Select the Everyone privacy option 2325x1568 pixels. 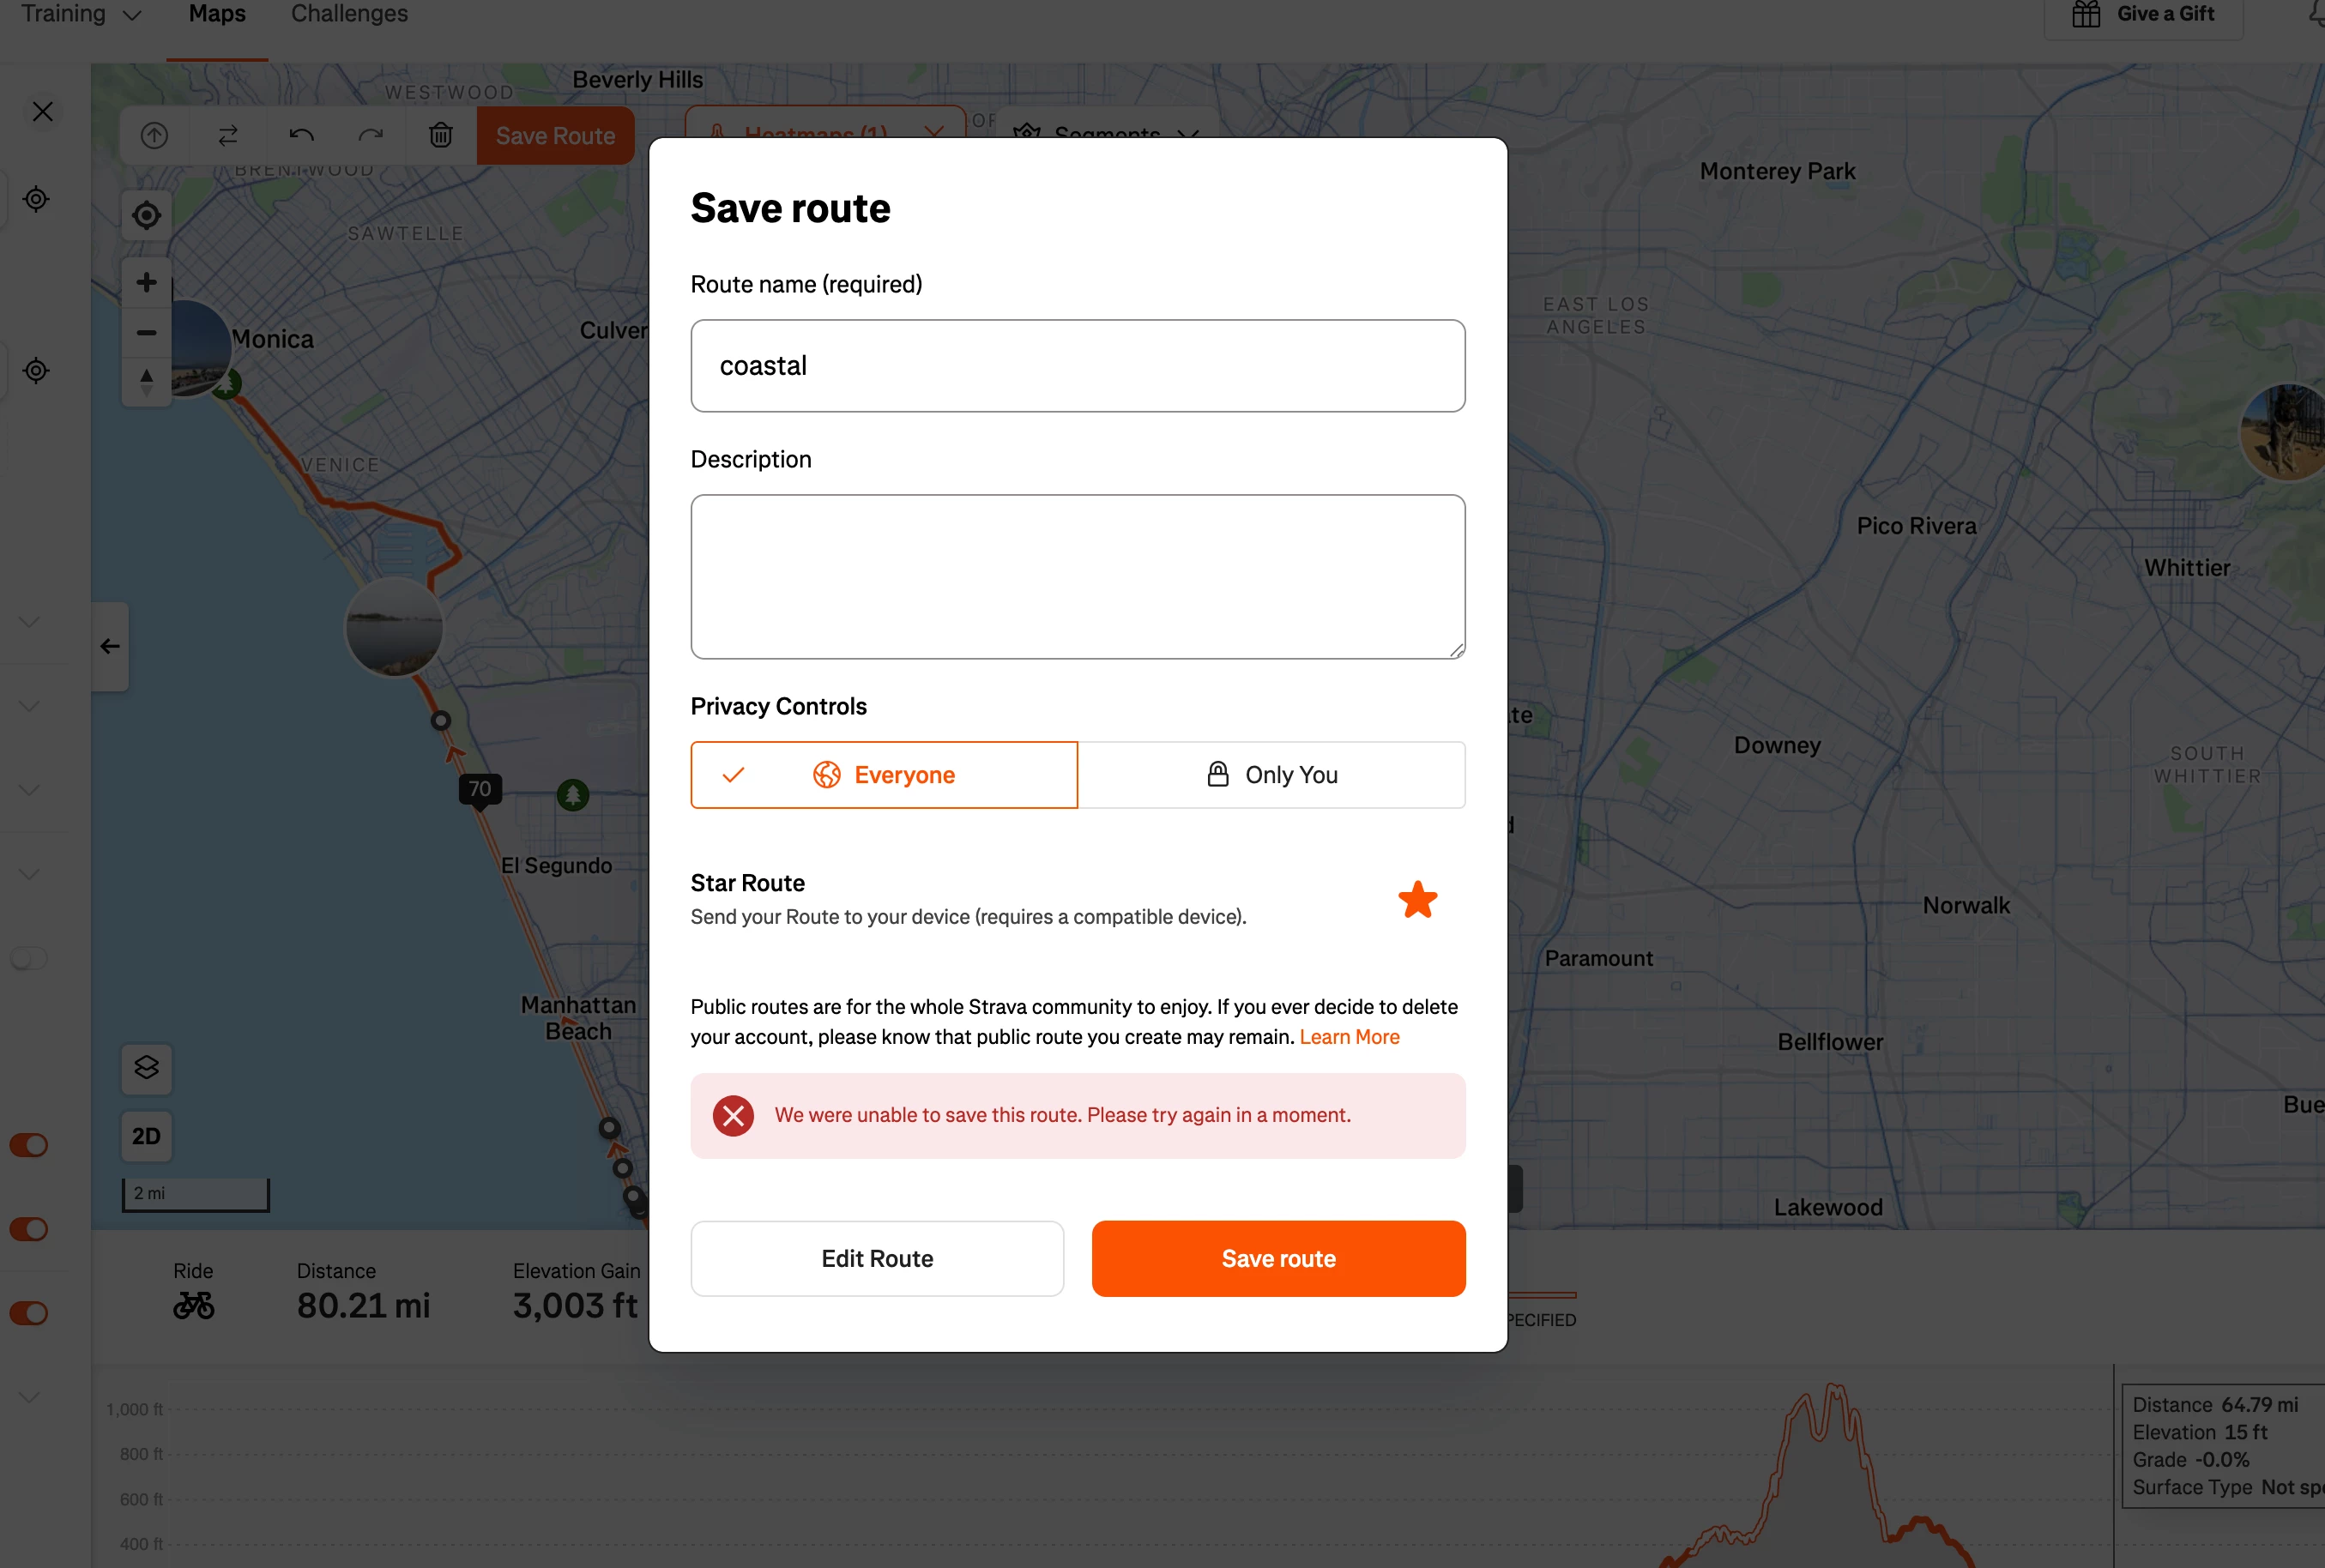[x=884, y=775]
